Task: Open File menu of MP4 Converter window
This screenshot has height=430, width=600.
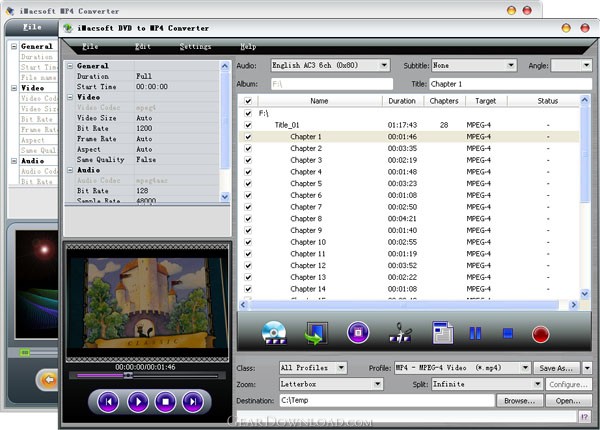Action: point(32,27)
